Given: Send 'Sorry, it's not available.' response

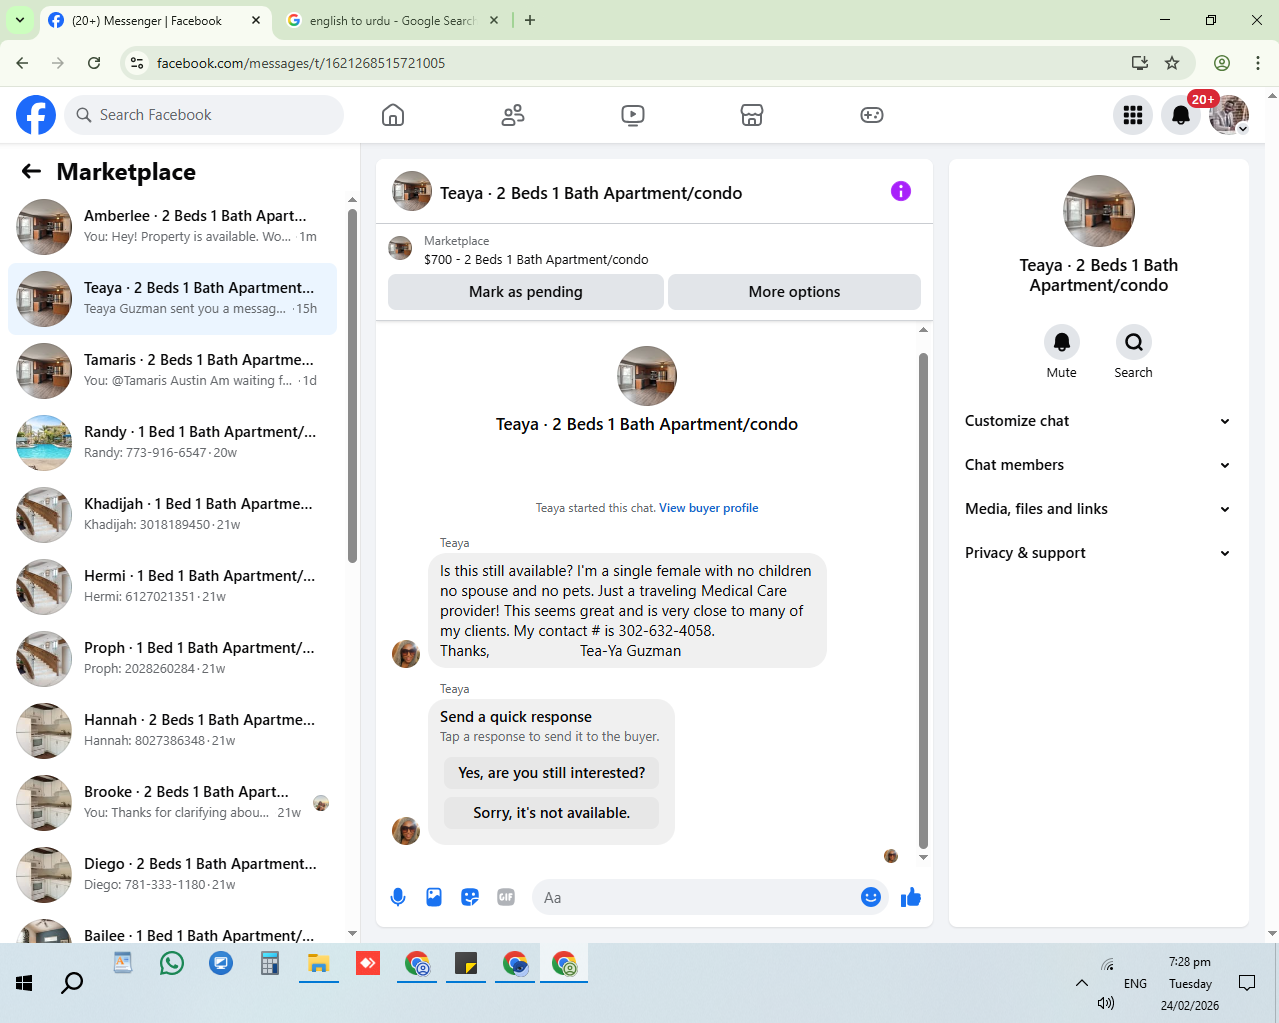Looking at the screenshot, I should (551, 813).
